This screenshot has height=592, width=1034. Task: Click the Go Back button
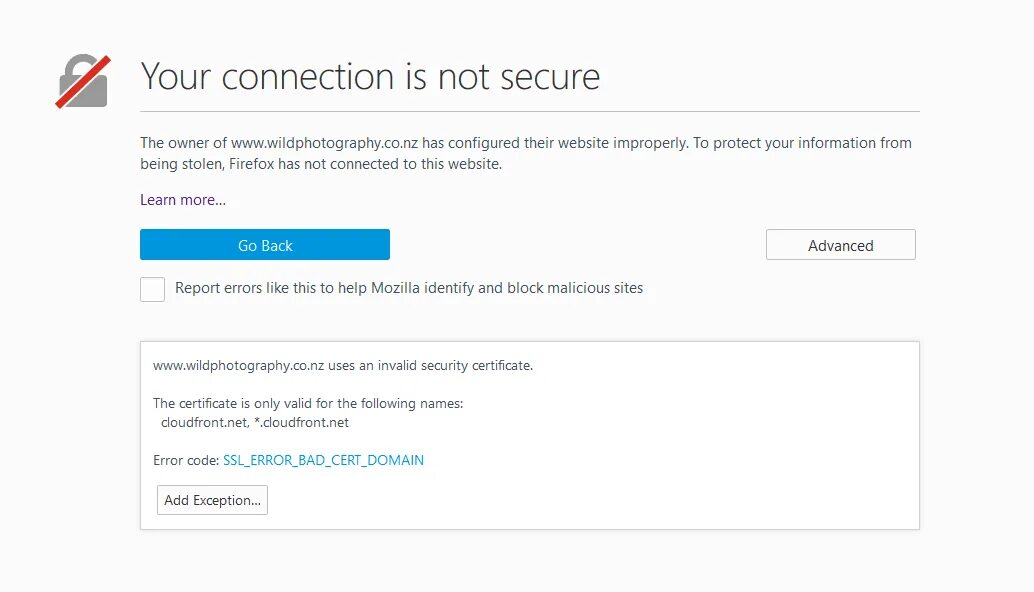[x=265, y=245]
